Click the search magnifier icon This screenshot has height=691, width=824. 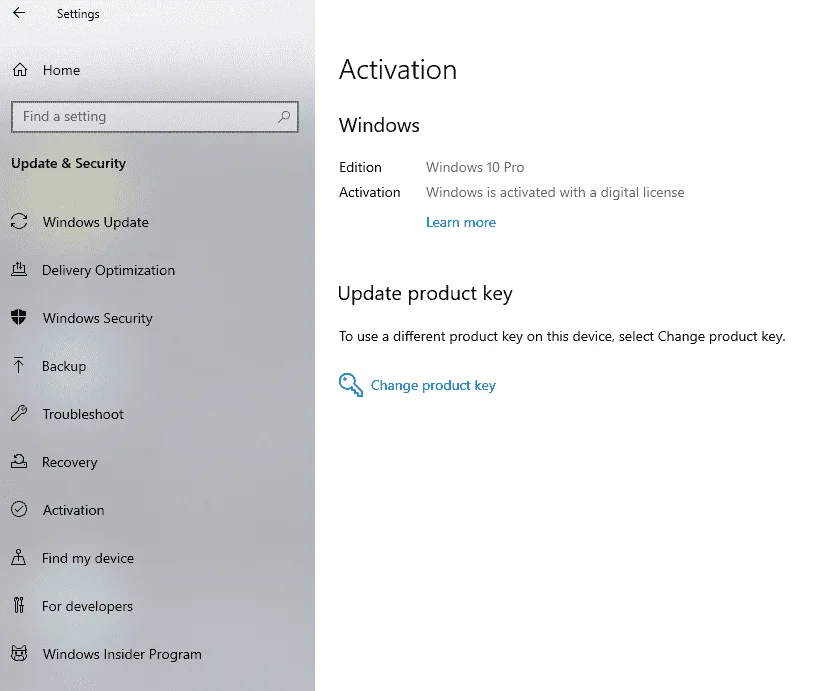click(x=284, y=117)
